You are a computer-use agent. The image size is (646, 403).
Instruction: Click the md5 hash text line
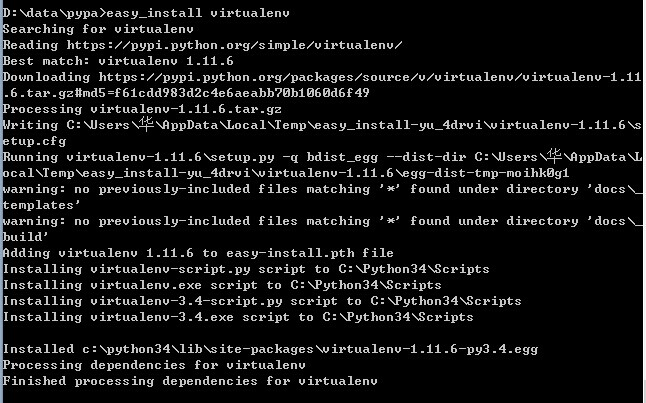[186, 93]
